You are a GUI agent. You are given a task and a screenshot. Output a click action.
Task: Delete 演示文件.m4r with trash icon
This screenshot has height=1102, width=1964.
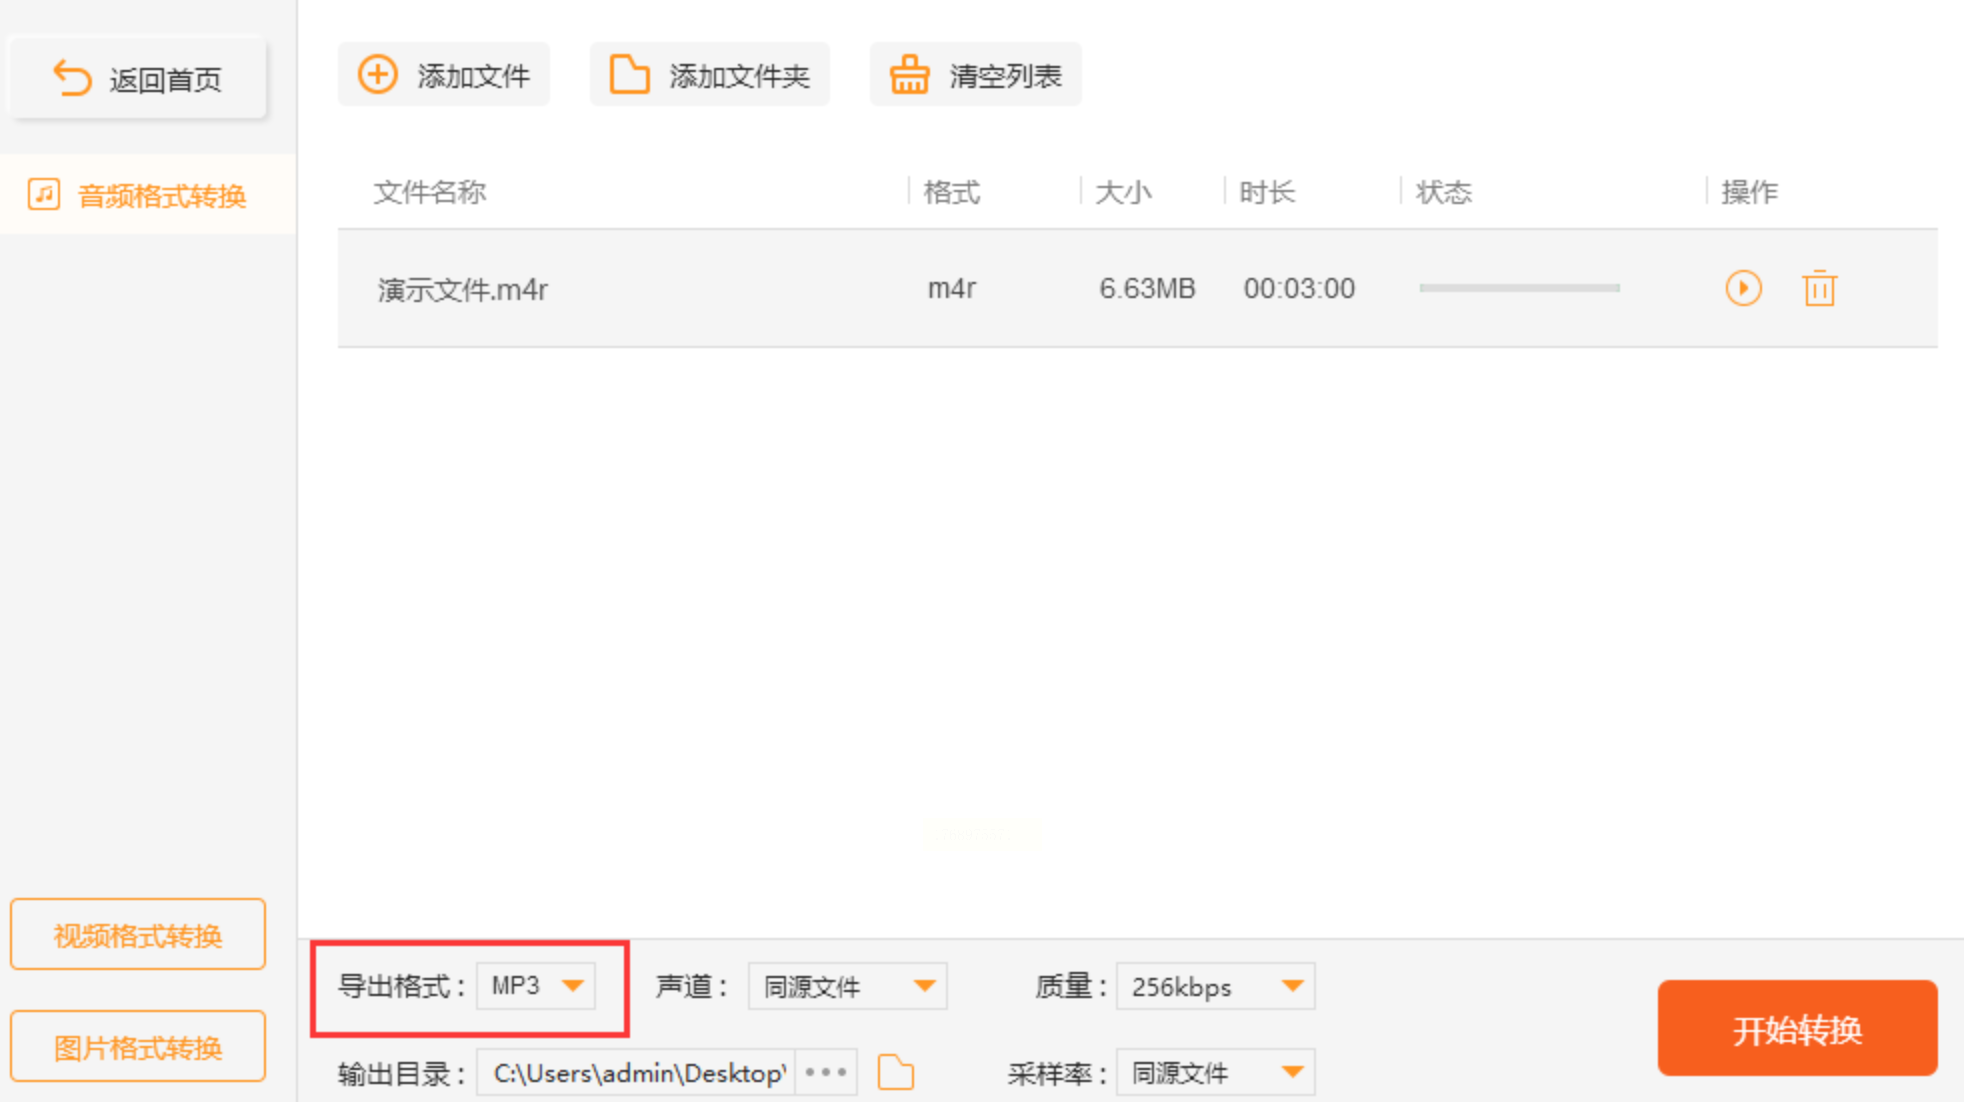[1819, 289]
